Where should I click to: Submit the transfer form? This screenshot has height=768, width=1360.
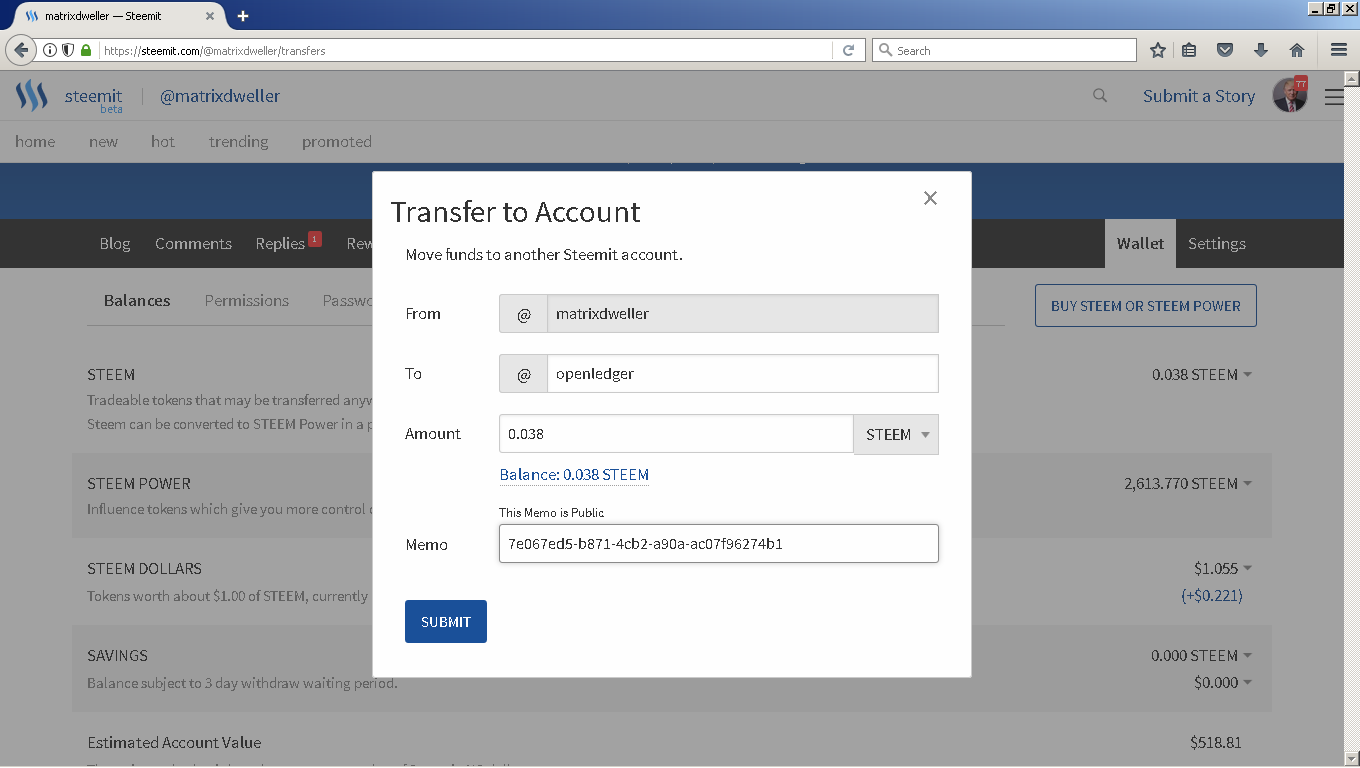click(x=446, y=621)
